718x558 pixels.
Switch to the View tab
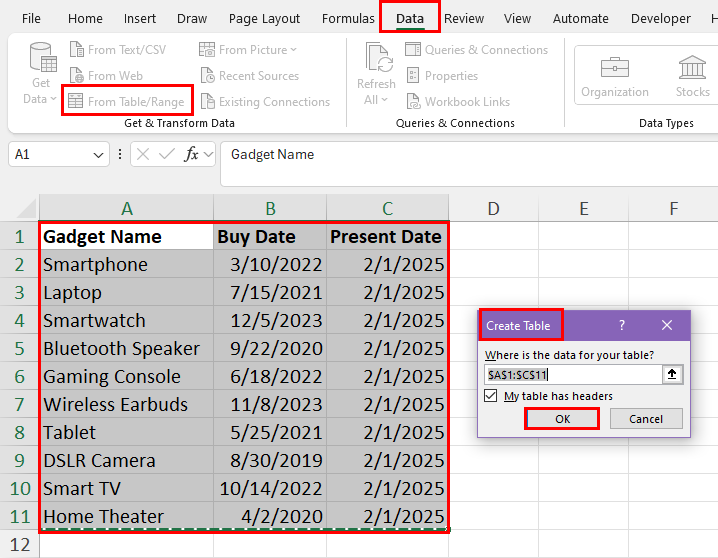(x=517, y=18)
